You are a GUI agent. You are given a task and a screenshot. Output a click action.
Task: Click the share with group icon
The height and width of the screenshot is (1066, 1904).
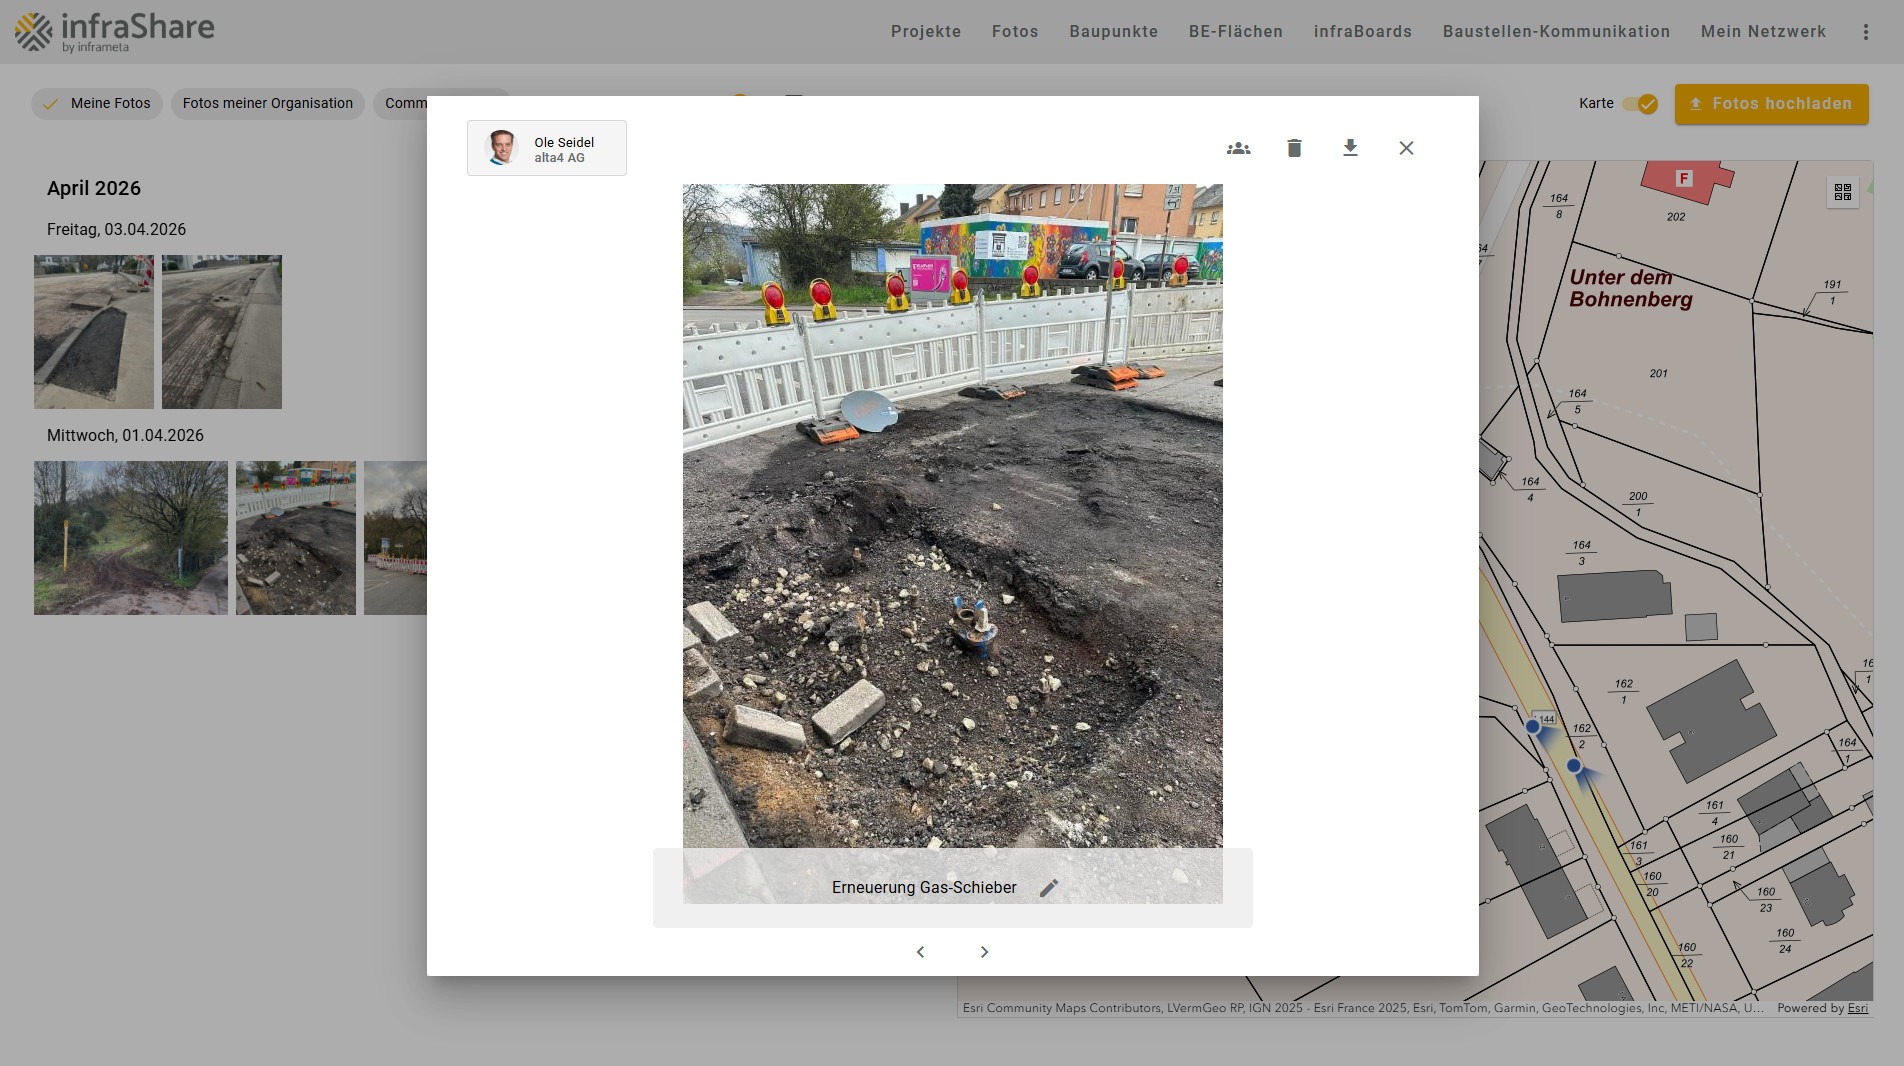pos(1238,148)
